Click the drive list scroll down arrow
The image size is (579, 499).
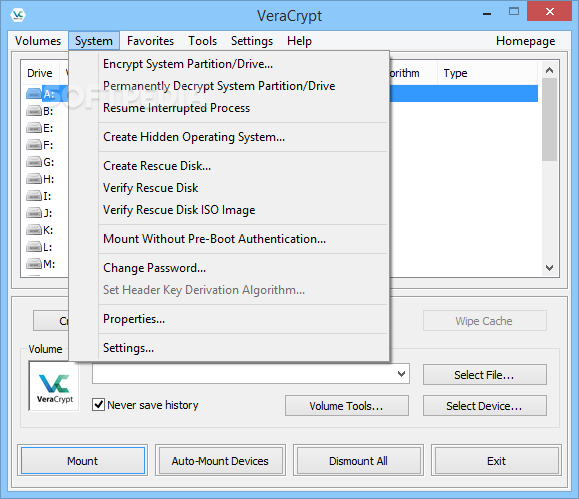click(x=549, y=267)
